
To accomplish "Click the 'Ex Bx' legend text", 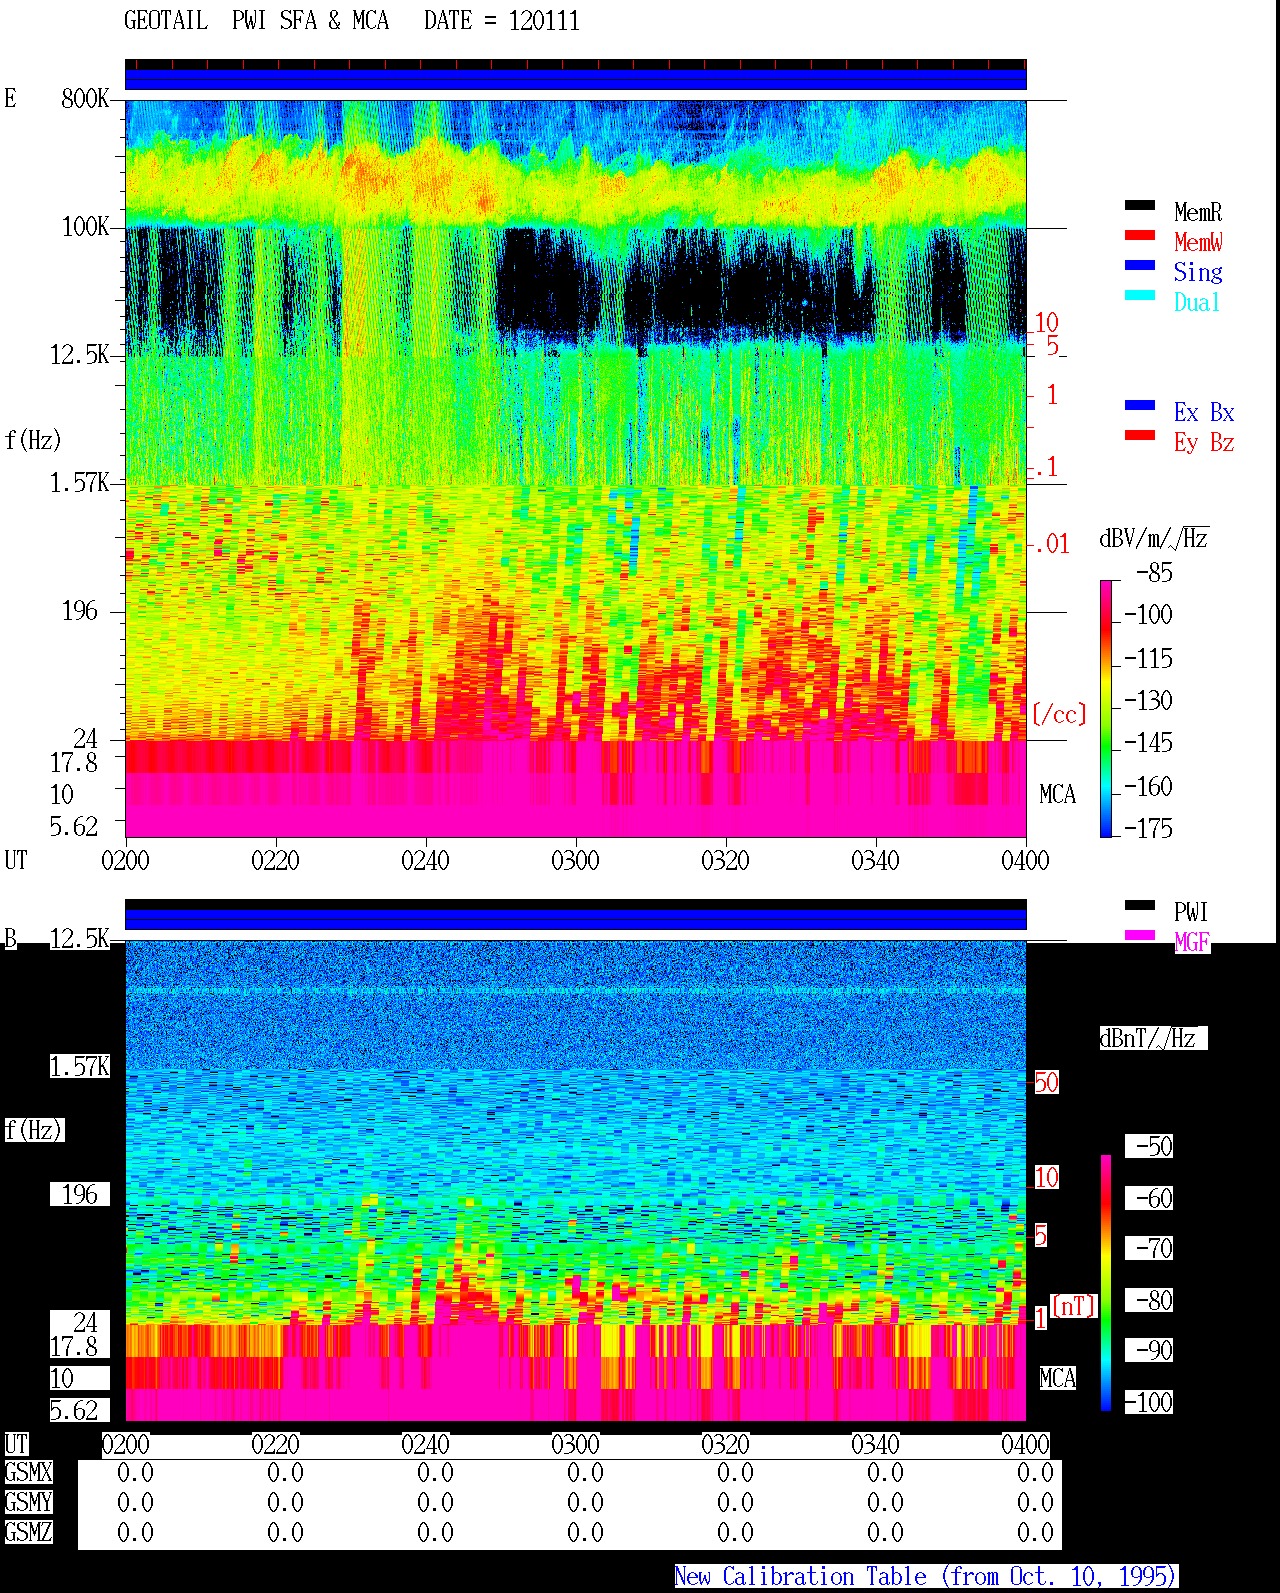I will click(x=1204, y=412).
